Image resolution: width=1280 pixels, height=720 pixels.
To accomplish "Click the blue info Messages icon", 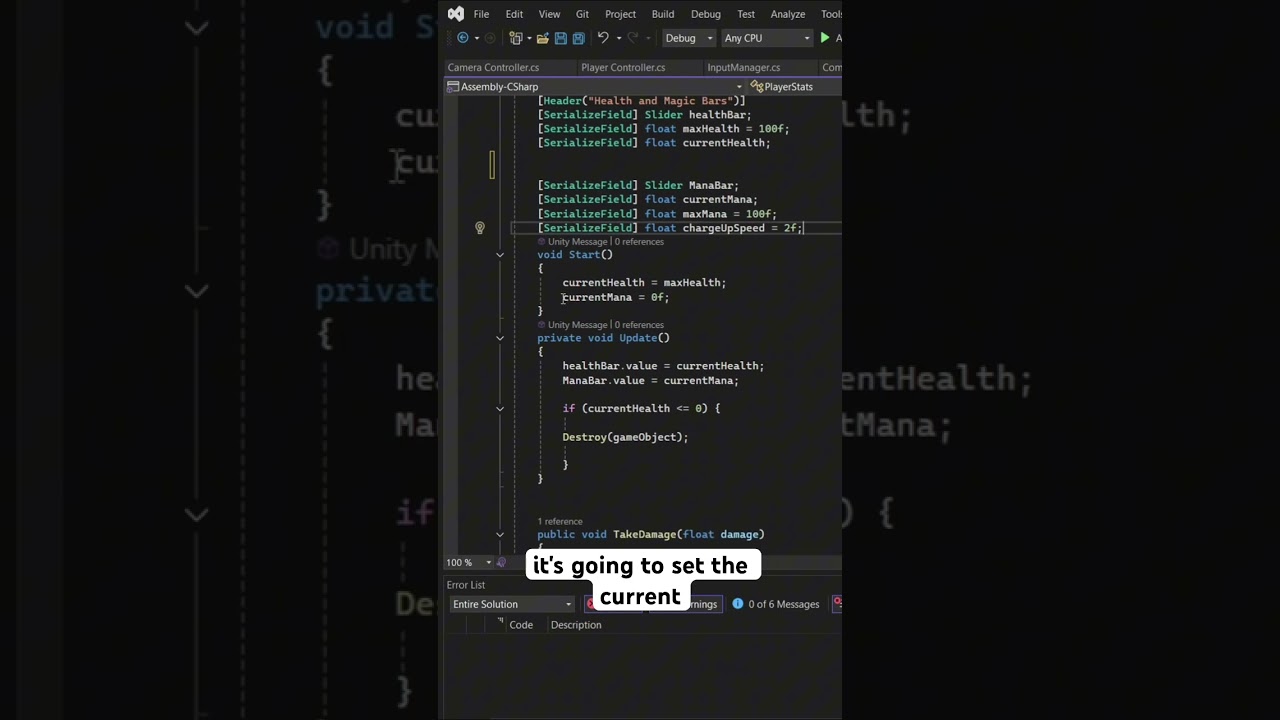I will [738, 604].
